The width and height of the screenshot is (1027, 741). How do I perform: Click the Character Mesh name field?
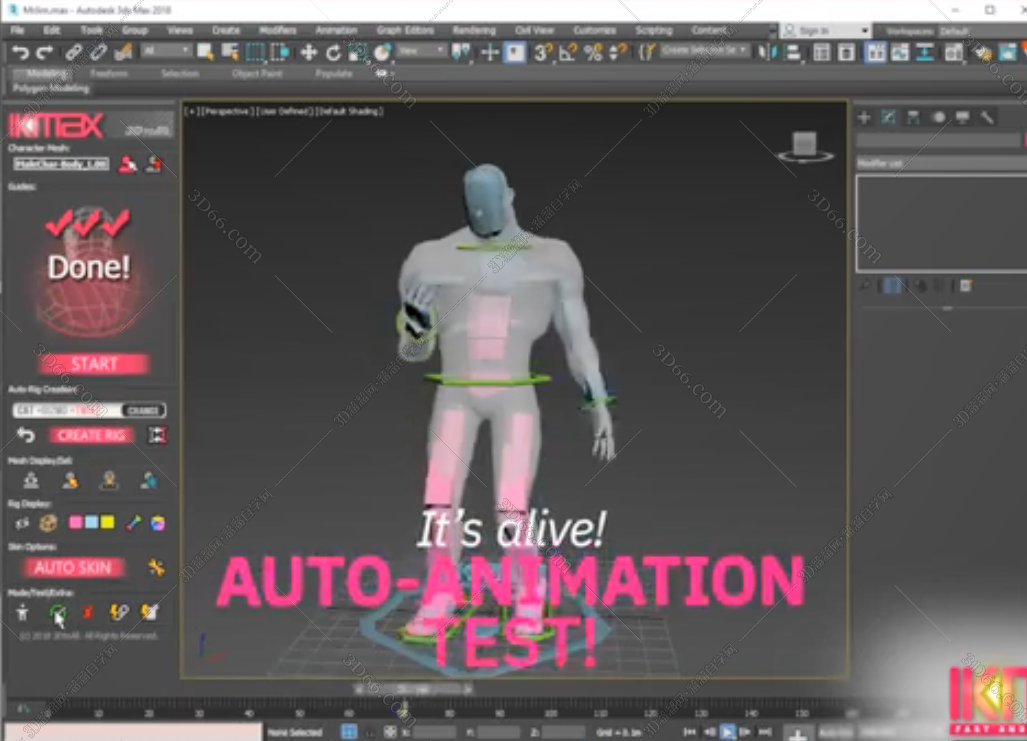[x=61, y=164]
